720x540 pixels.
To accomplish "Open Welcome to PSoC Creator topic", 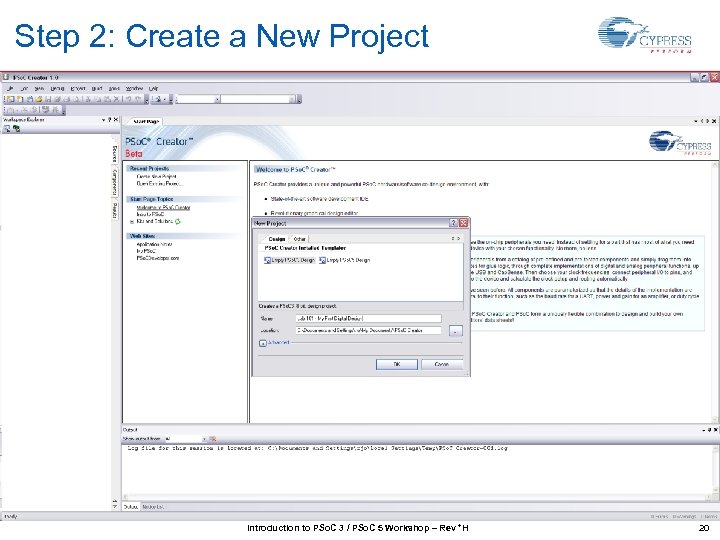I will point(163,208).
